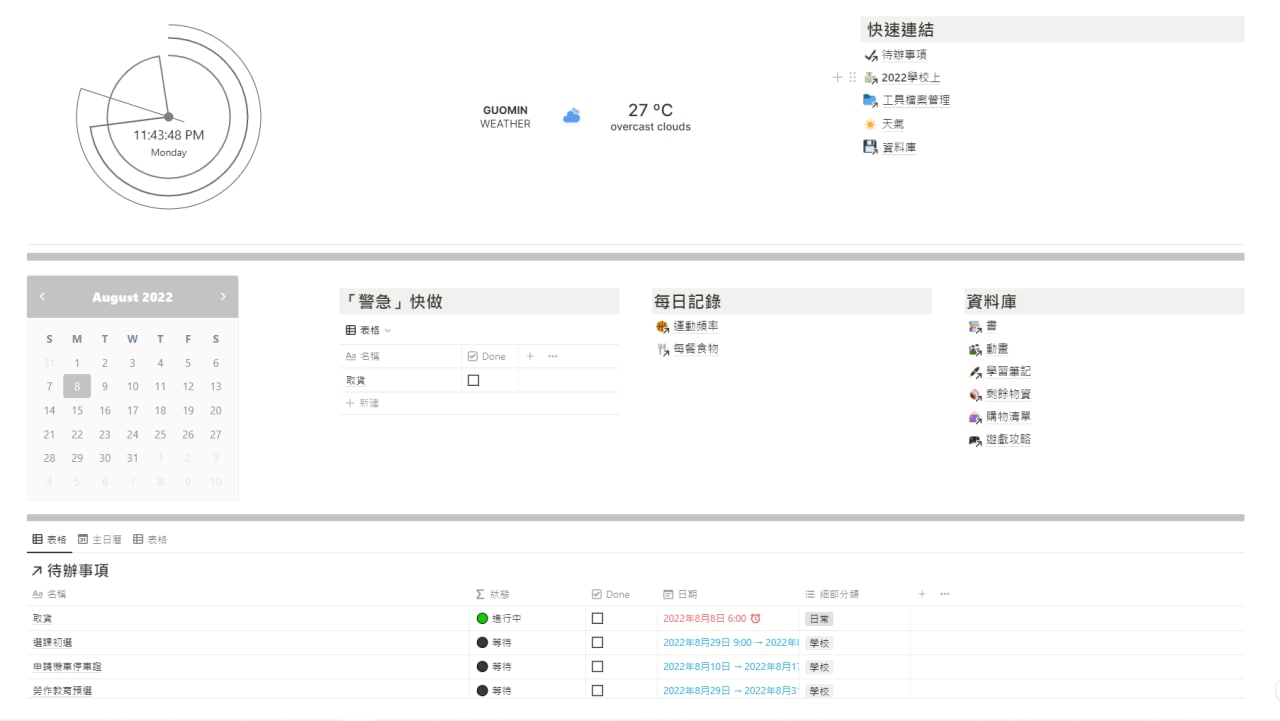Screen dimensions: 1280x721
Task: Open the Done column header in 「警急」快做
Action: click(489, 356)
